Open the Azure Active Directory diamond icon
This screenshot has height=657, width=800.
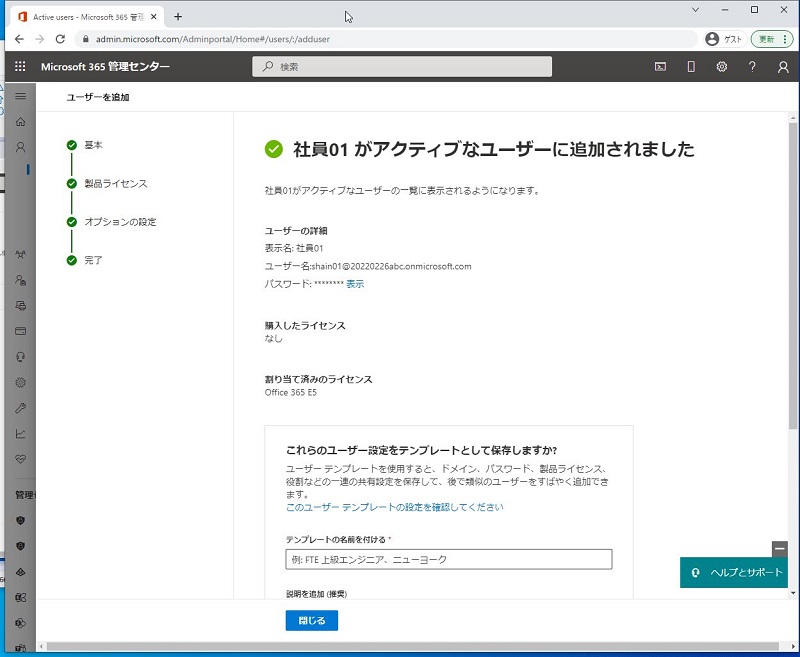click(x=20, y=572)
